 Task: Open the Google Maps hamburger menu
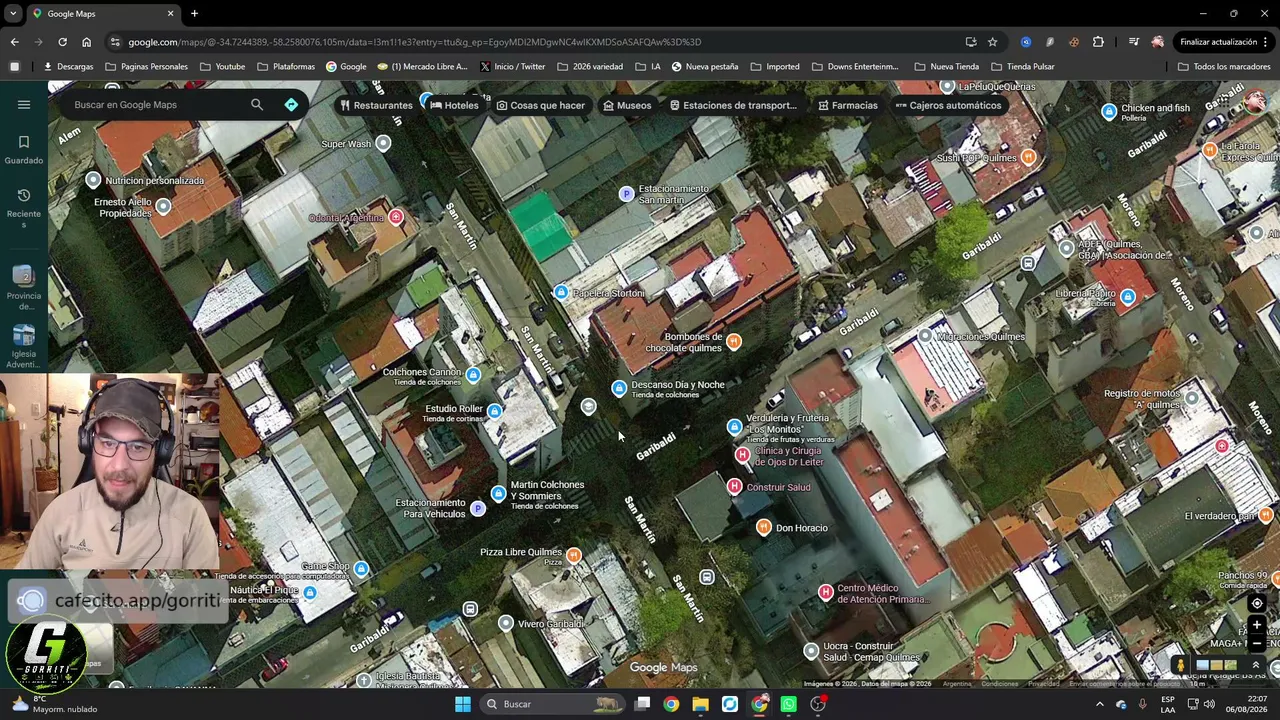click(24, 105)
